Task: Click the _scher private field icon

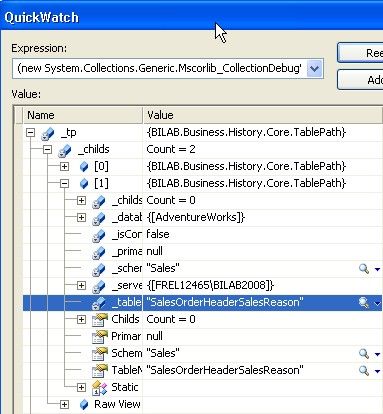Action: tap(99, 269)
